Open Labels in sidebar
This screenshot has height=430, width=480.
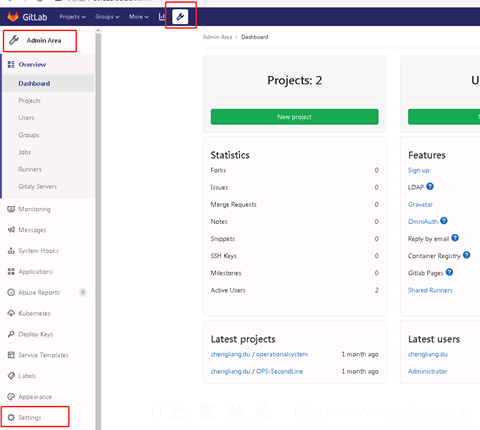point(27,376)
